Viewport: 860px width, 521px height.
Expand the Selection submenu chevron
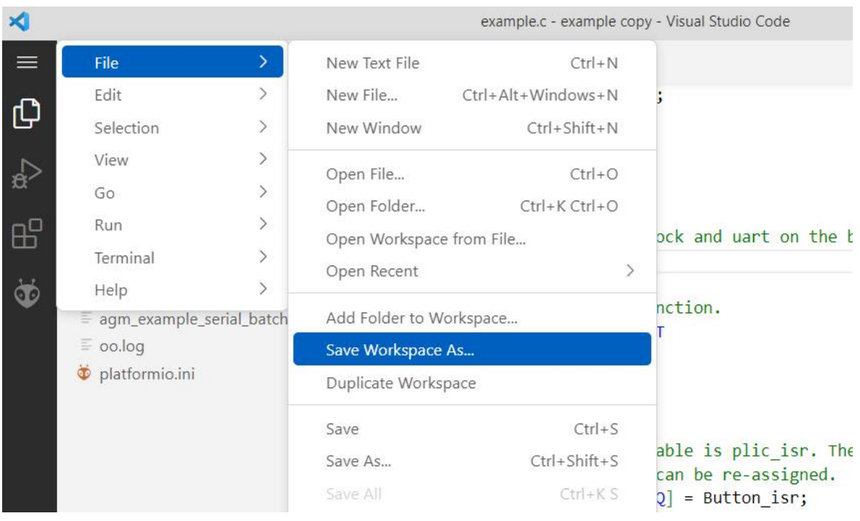[x=263, y=127]
